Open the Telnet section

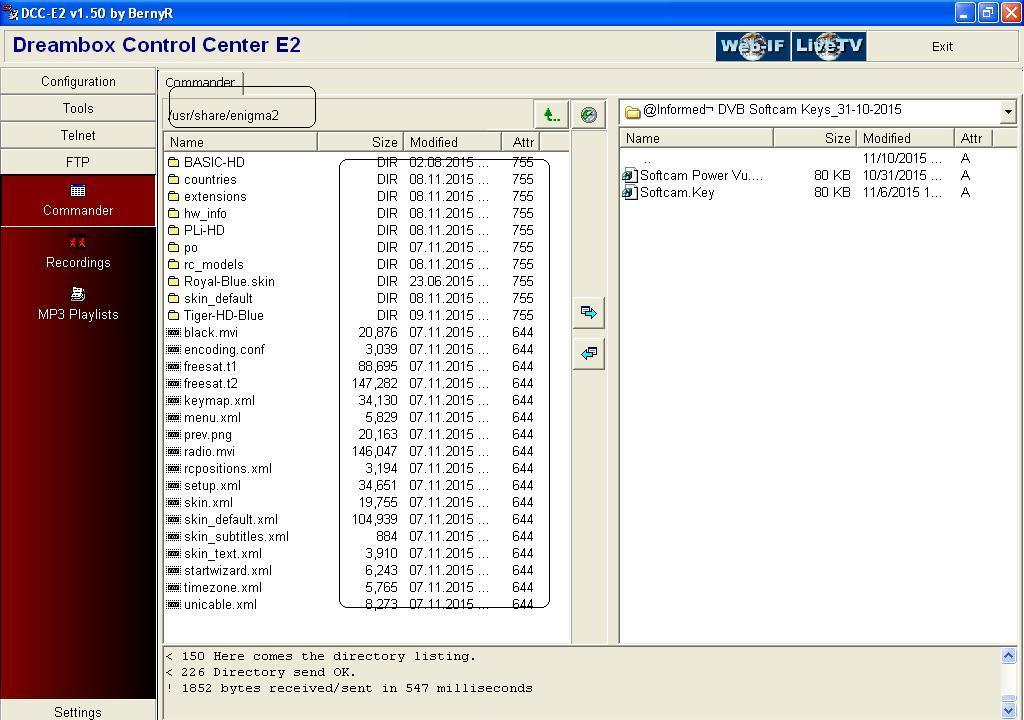coord(78,135)
